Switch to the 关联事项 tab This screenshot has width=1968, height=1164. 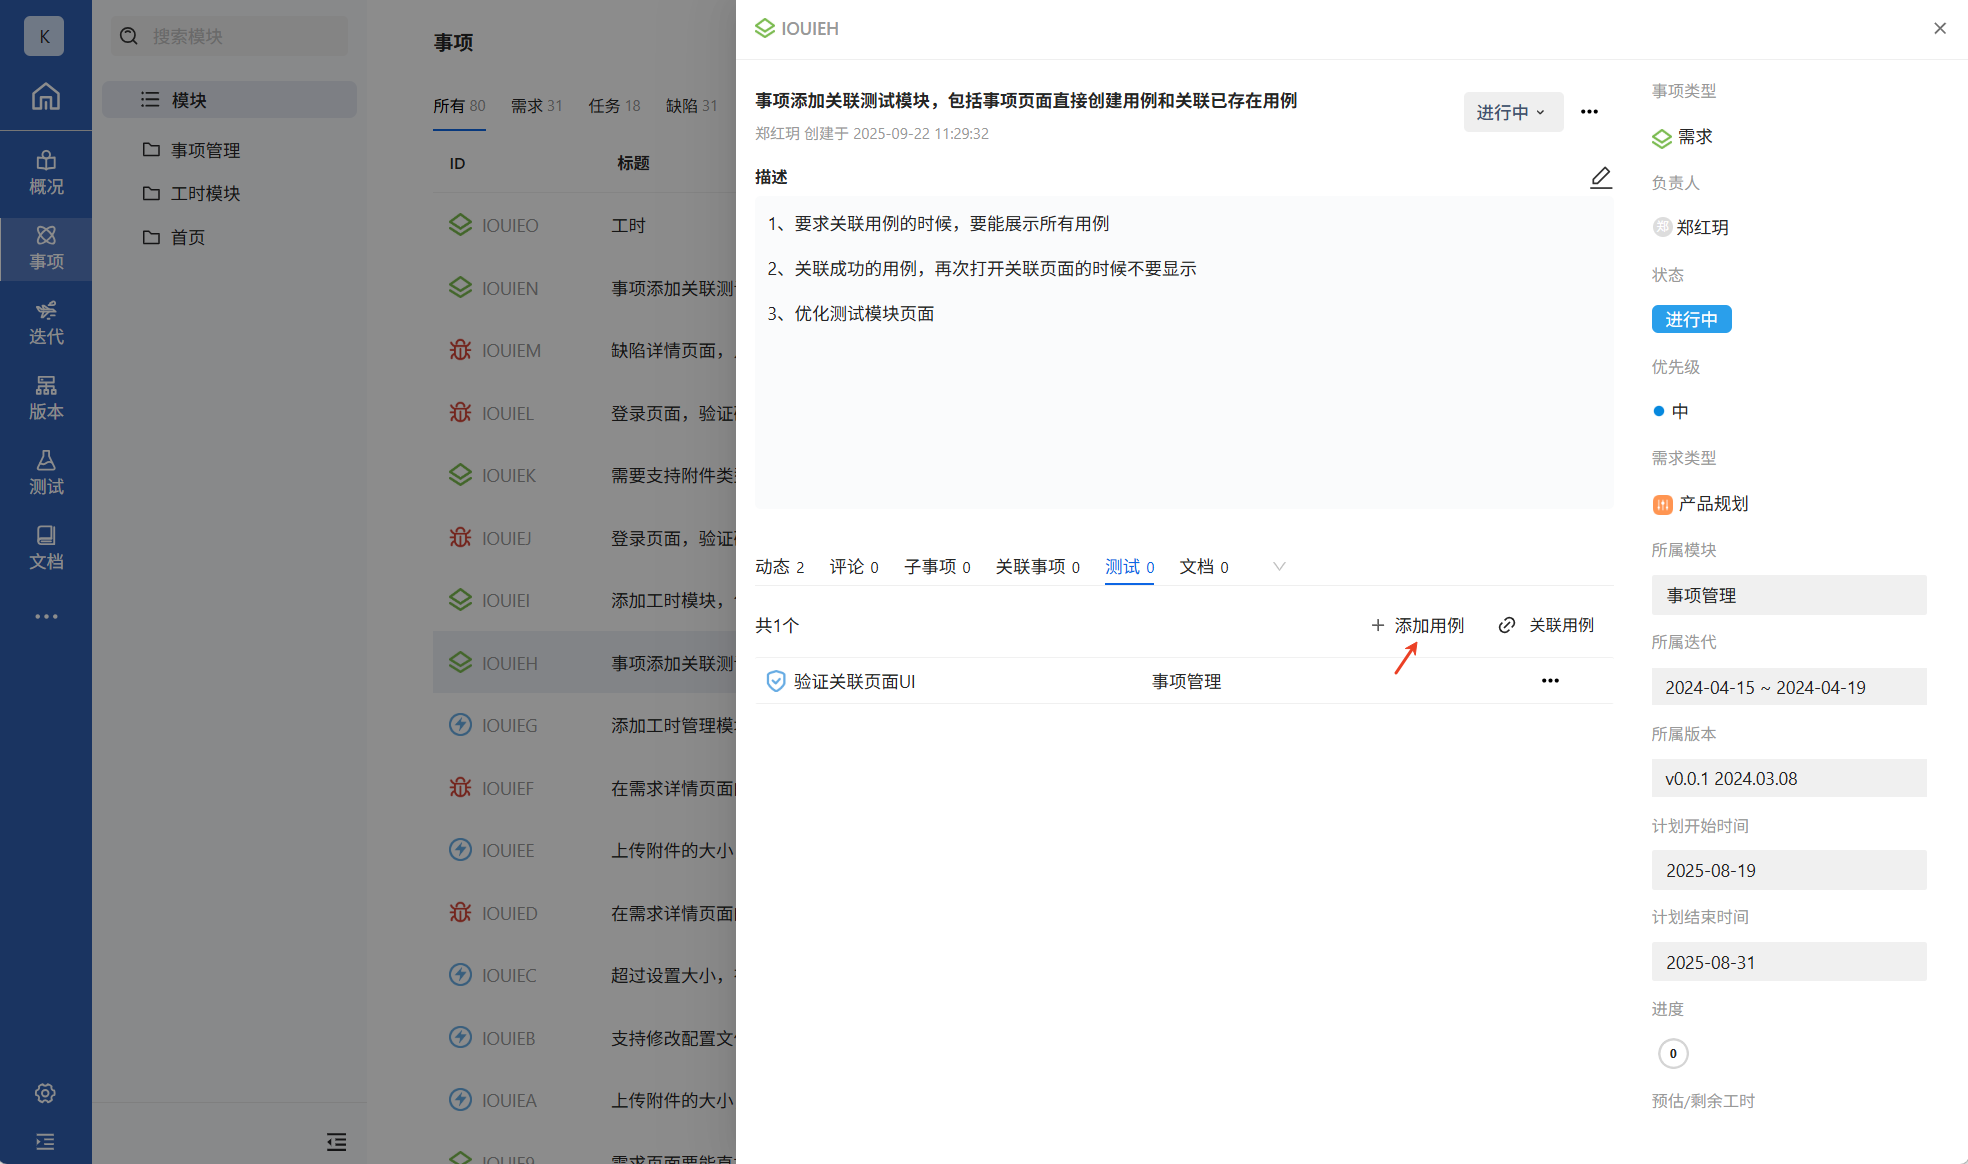[x=1037, y=567]
